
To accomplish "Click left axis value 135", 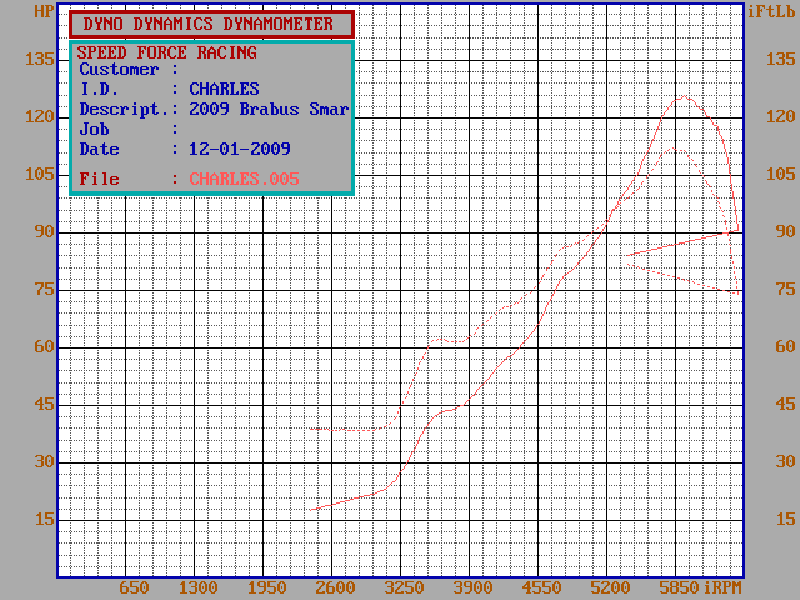I will (40, 59).
